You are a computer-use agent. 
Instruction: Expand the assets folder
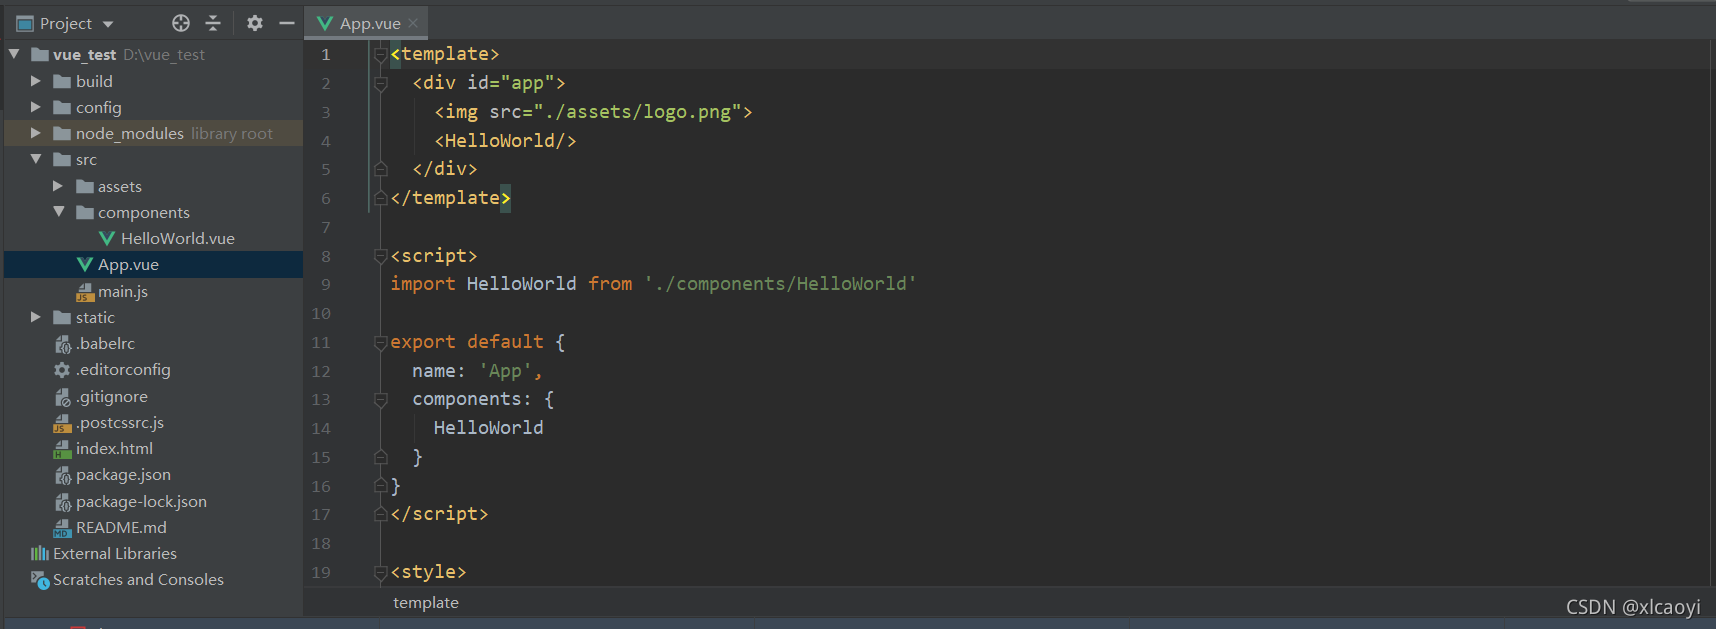coord(58,185)
